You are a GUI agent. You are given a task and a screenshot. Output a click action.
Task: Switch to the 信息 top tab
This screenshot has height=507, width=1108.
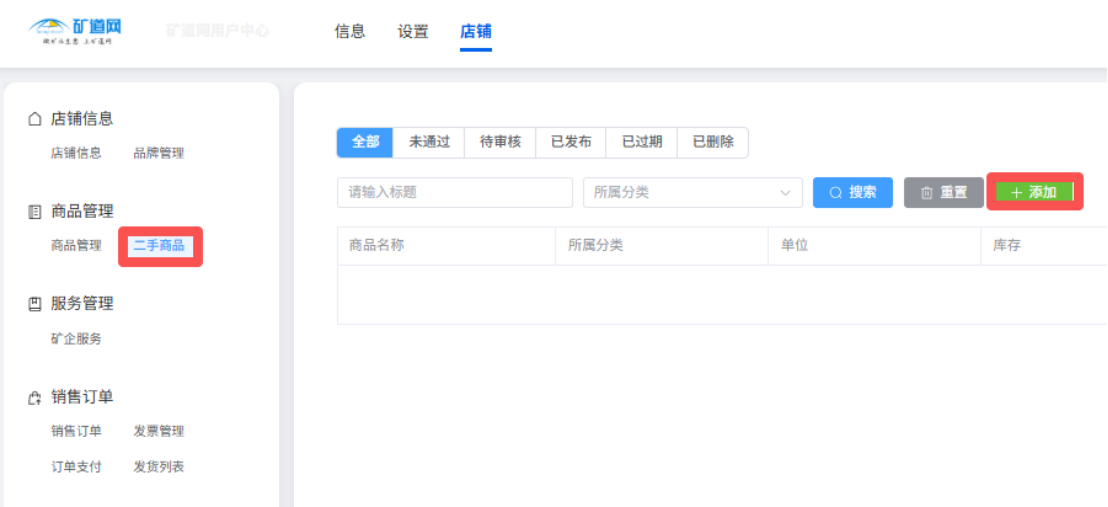[x=350, y=31]
